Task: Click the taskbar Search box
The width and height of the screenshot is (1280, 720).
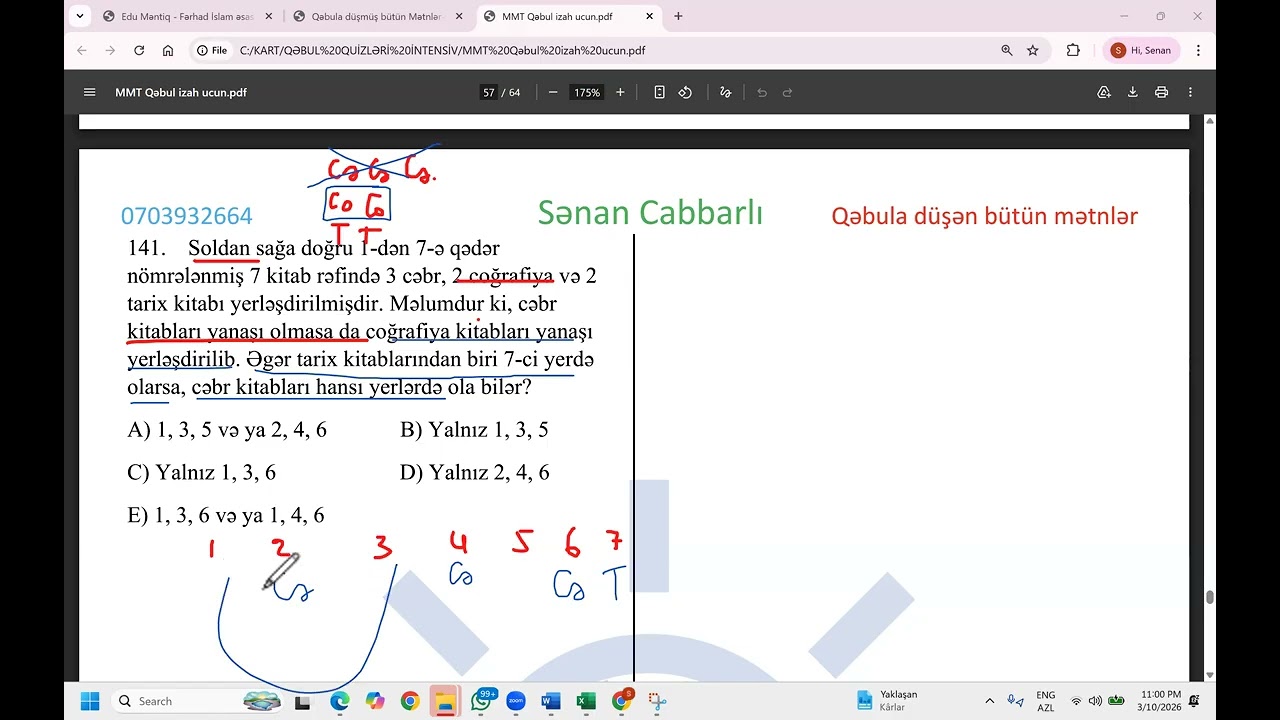Action: [x=197, y=701]
